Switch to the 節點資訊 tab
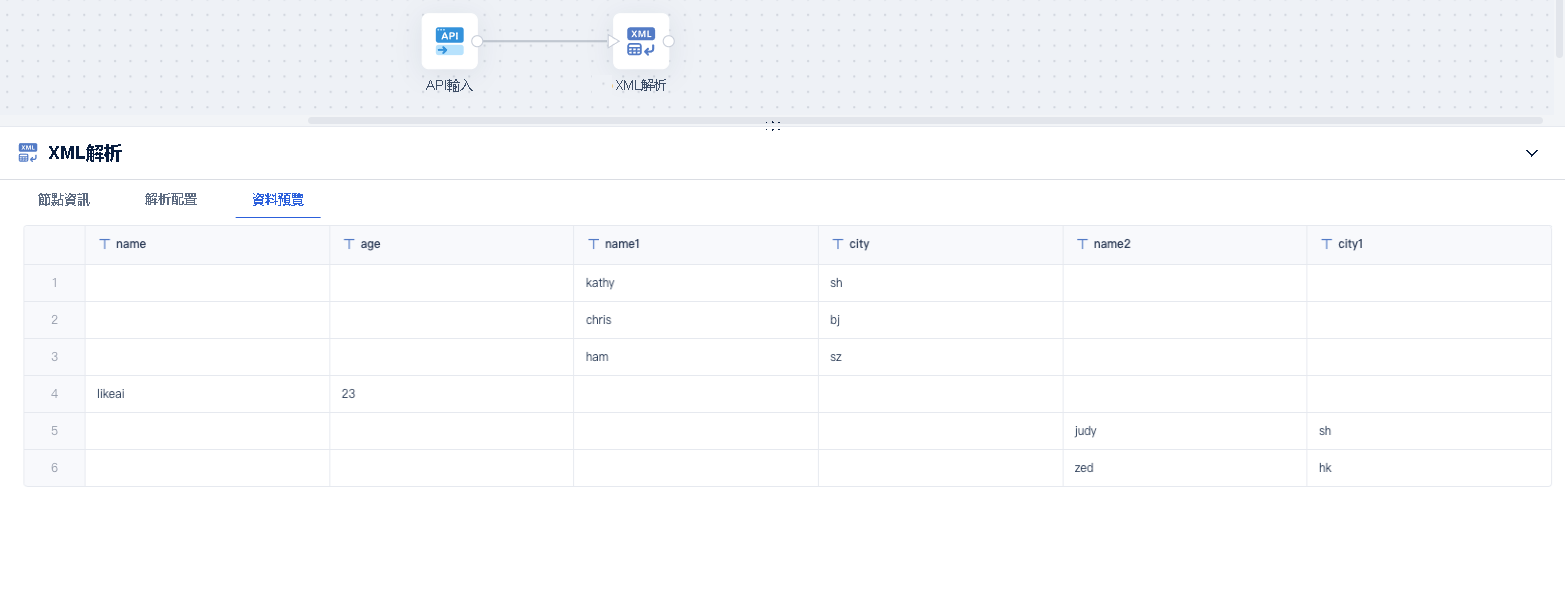Image resolution: width=1567 pixels, height=591 pixels. [64, 200]
